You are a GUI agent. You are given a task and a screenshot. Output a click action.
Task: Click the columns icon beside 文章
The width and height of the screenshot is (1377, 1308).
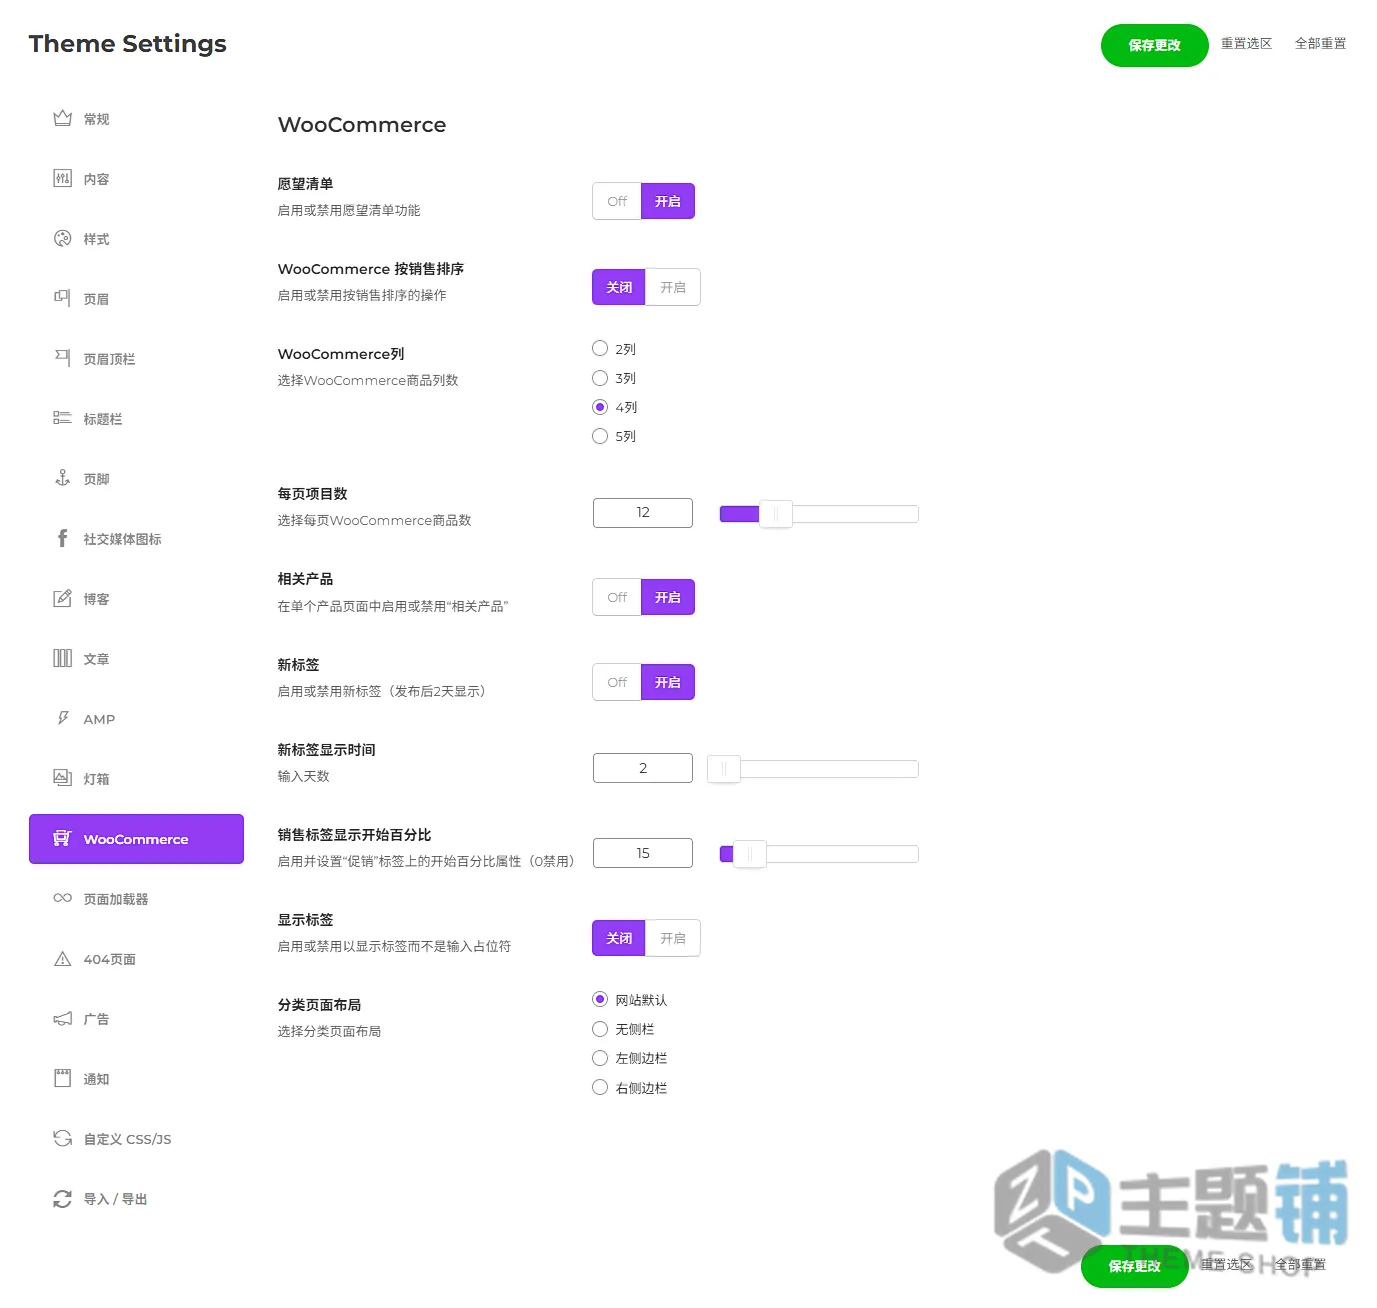pos(62,658)
